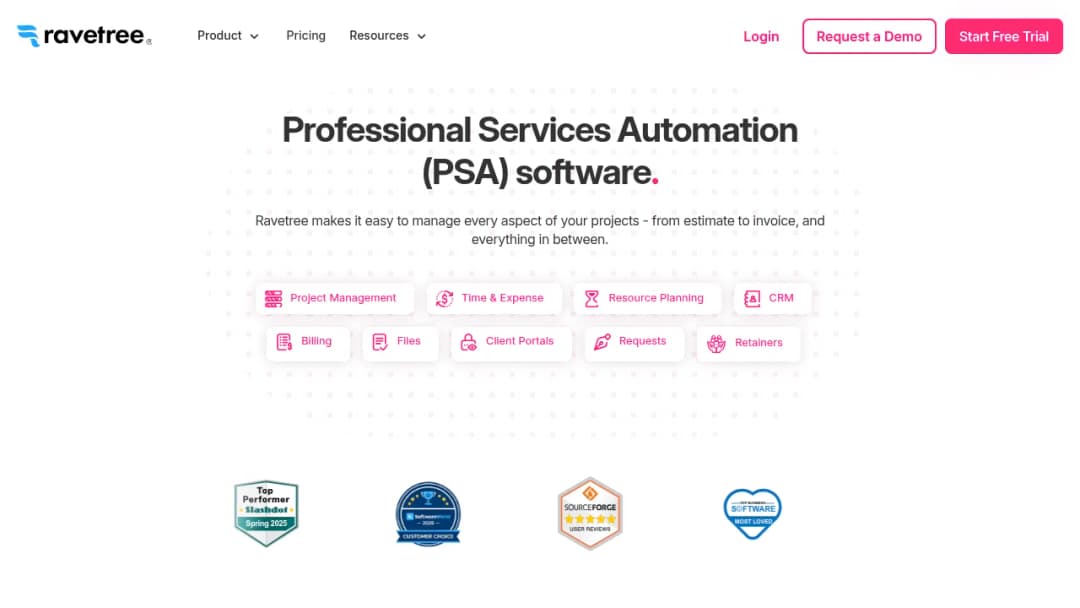Expand the Resources dropdown chevron
Viewport: 1080px width, 608px height.
click(x=422, y=36)
